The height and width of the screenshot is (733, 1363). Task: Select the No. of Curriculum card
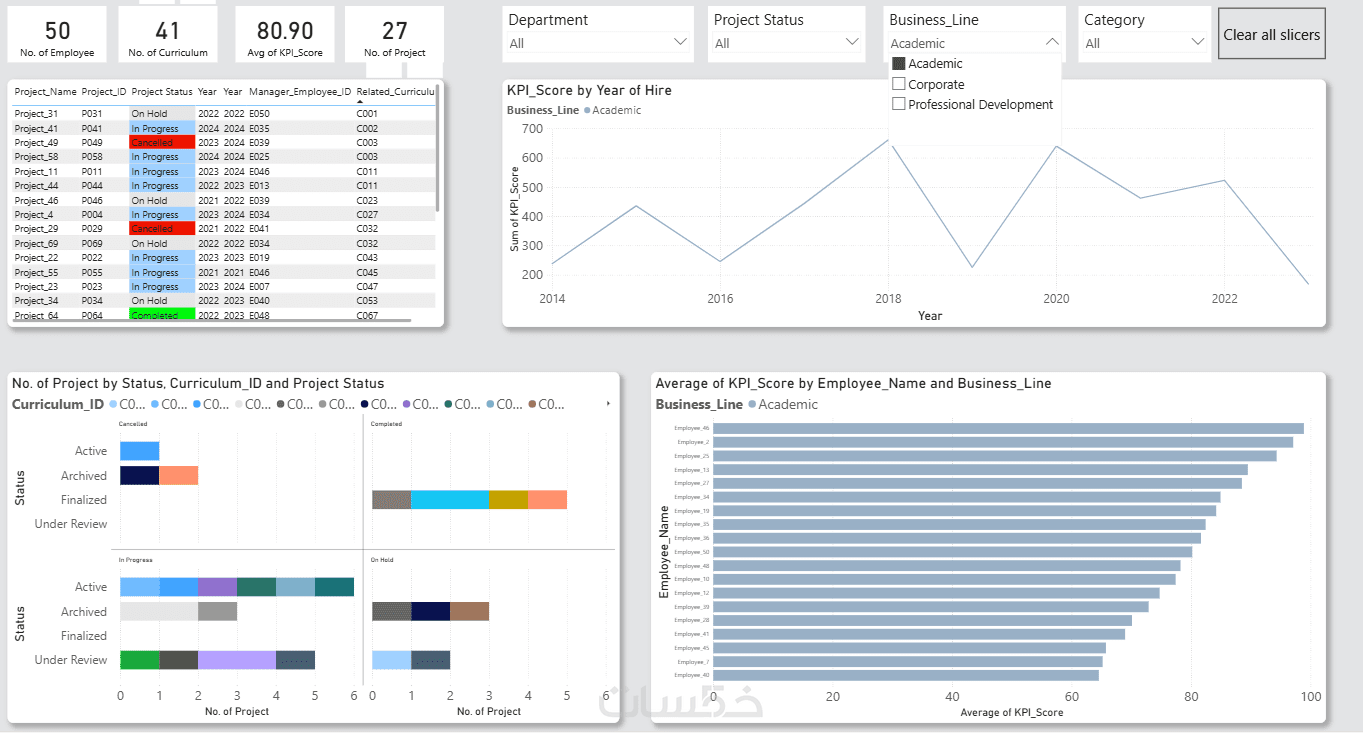[x=168, y=34]
